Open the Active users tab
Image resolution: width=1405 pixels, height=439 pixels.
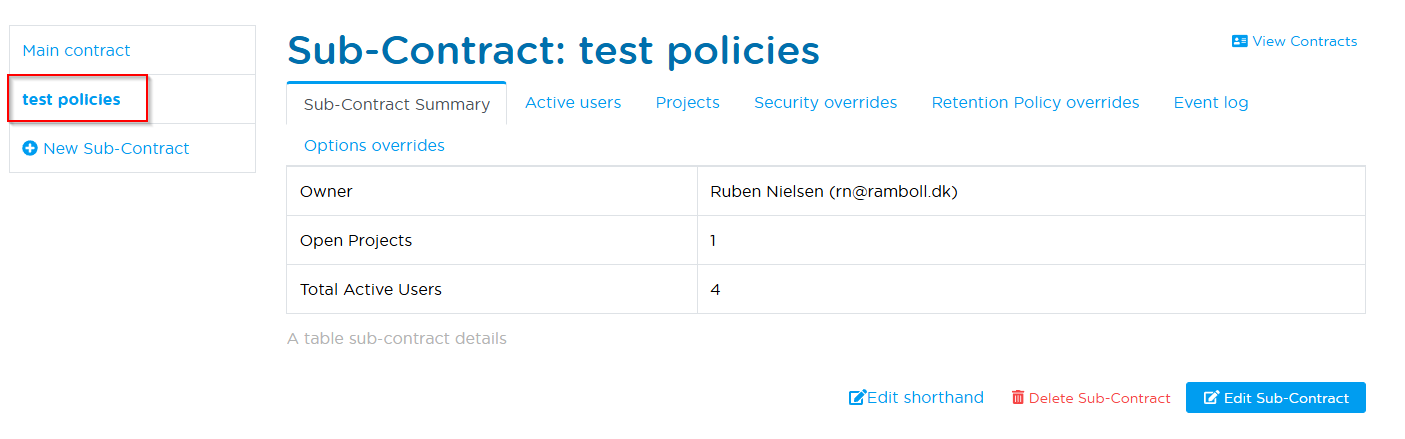click(x=573, y=102)
